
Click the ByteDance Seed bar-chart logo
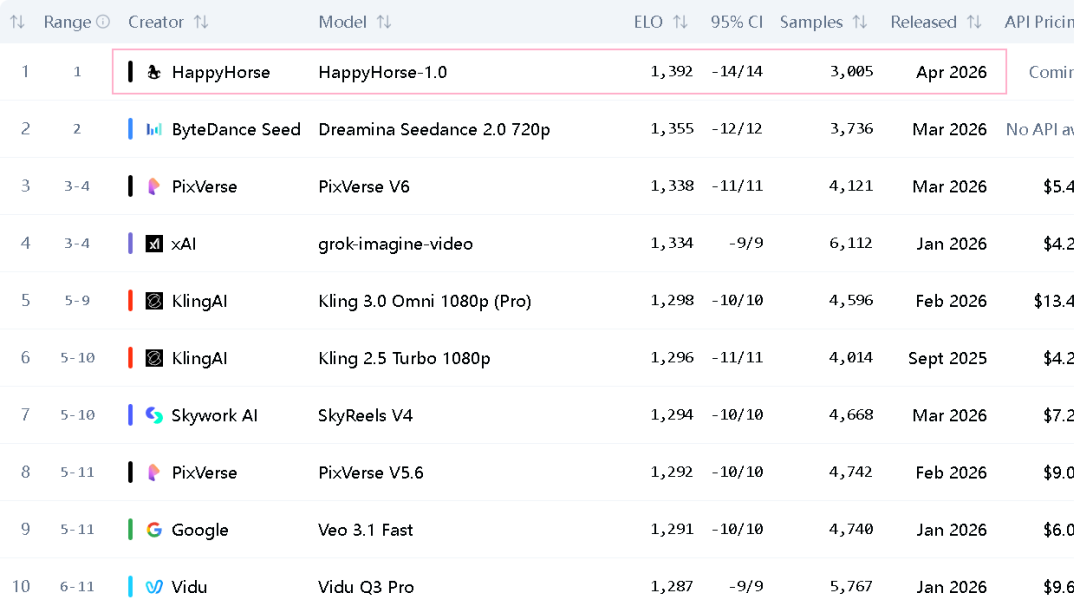tap(154, 129)
